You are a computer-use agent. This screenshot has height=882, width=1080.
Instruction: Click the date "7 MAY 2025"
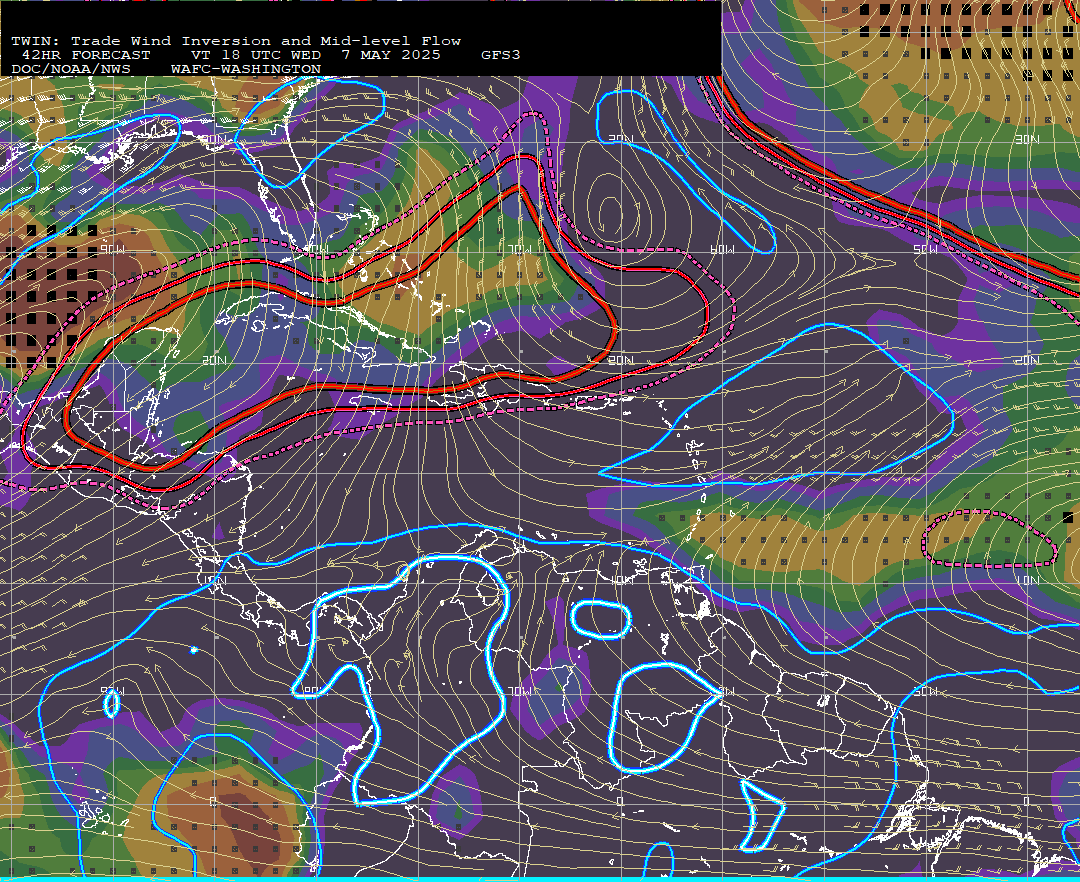[391, 55]
